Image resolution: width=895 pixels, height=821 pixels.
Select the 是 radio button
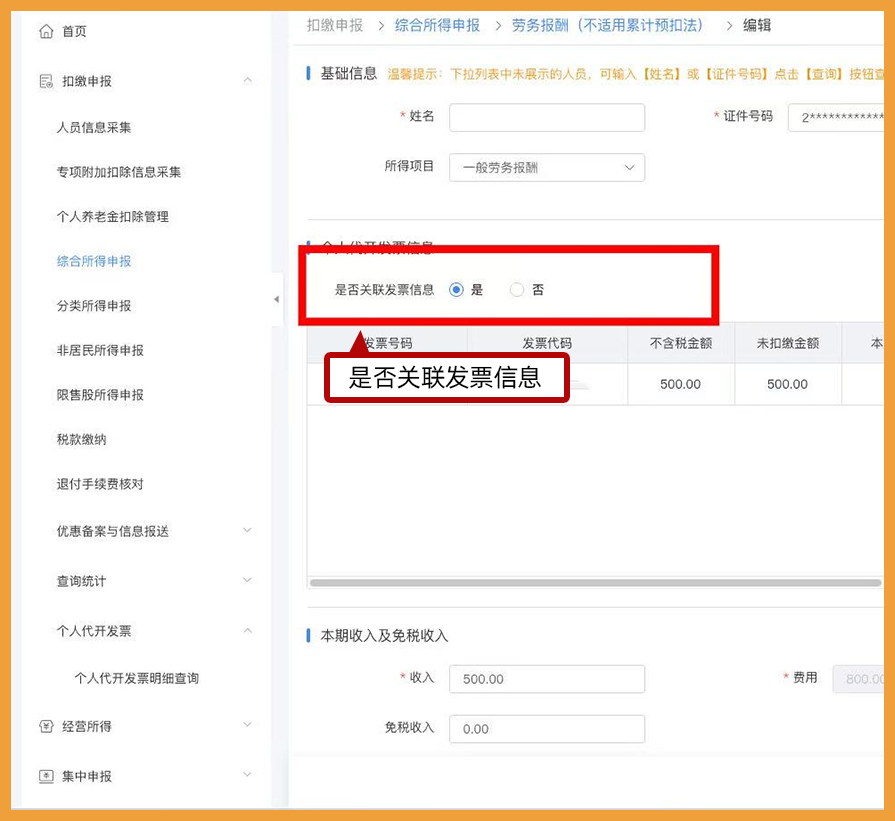pos(456,289)
